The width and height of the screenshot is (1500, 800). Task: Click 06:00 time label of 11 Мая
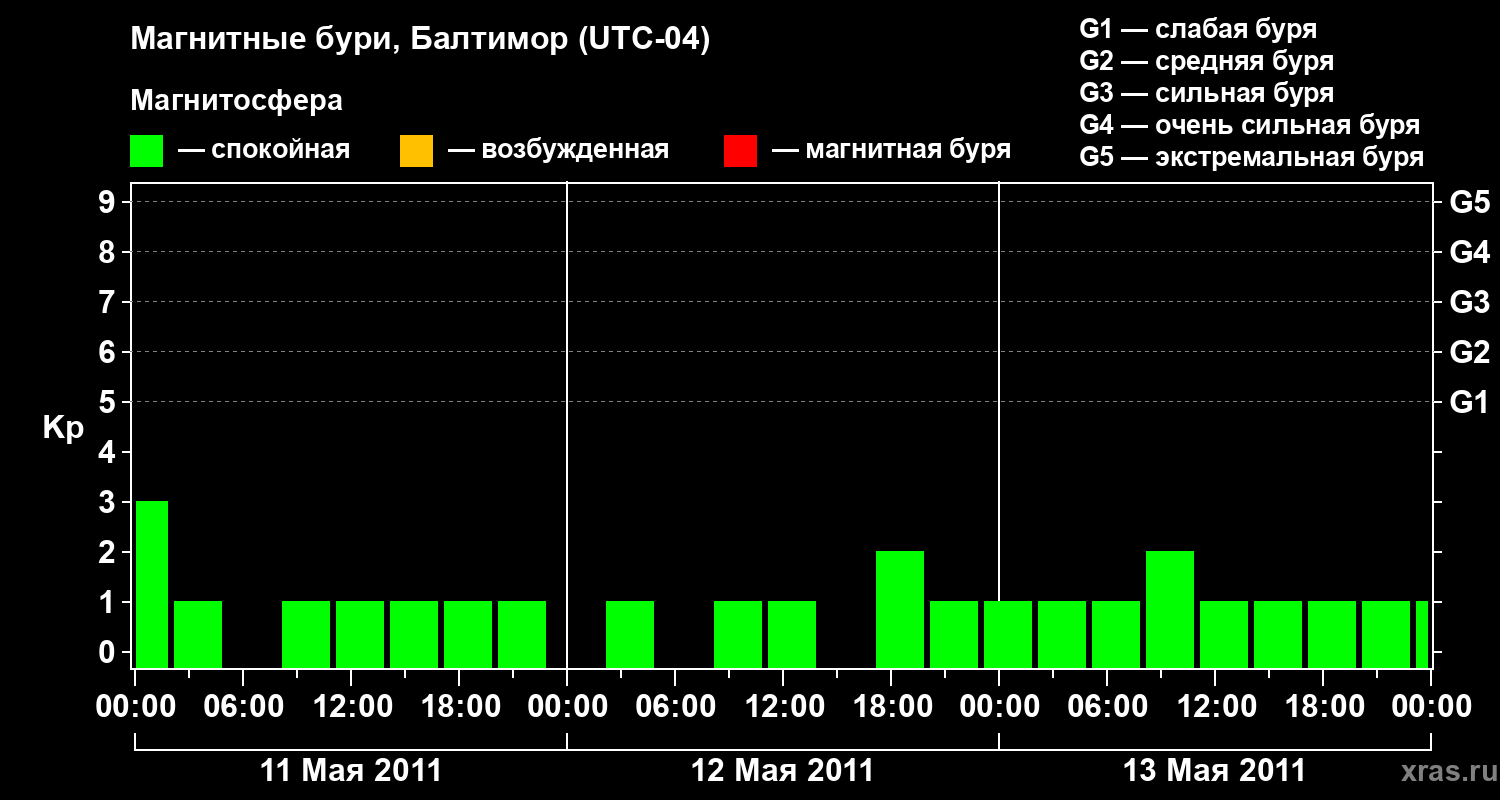(244, 707)
